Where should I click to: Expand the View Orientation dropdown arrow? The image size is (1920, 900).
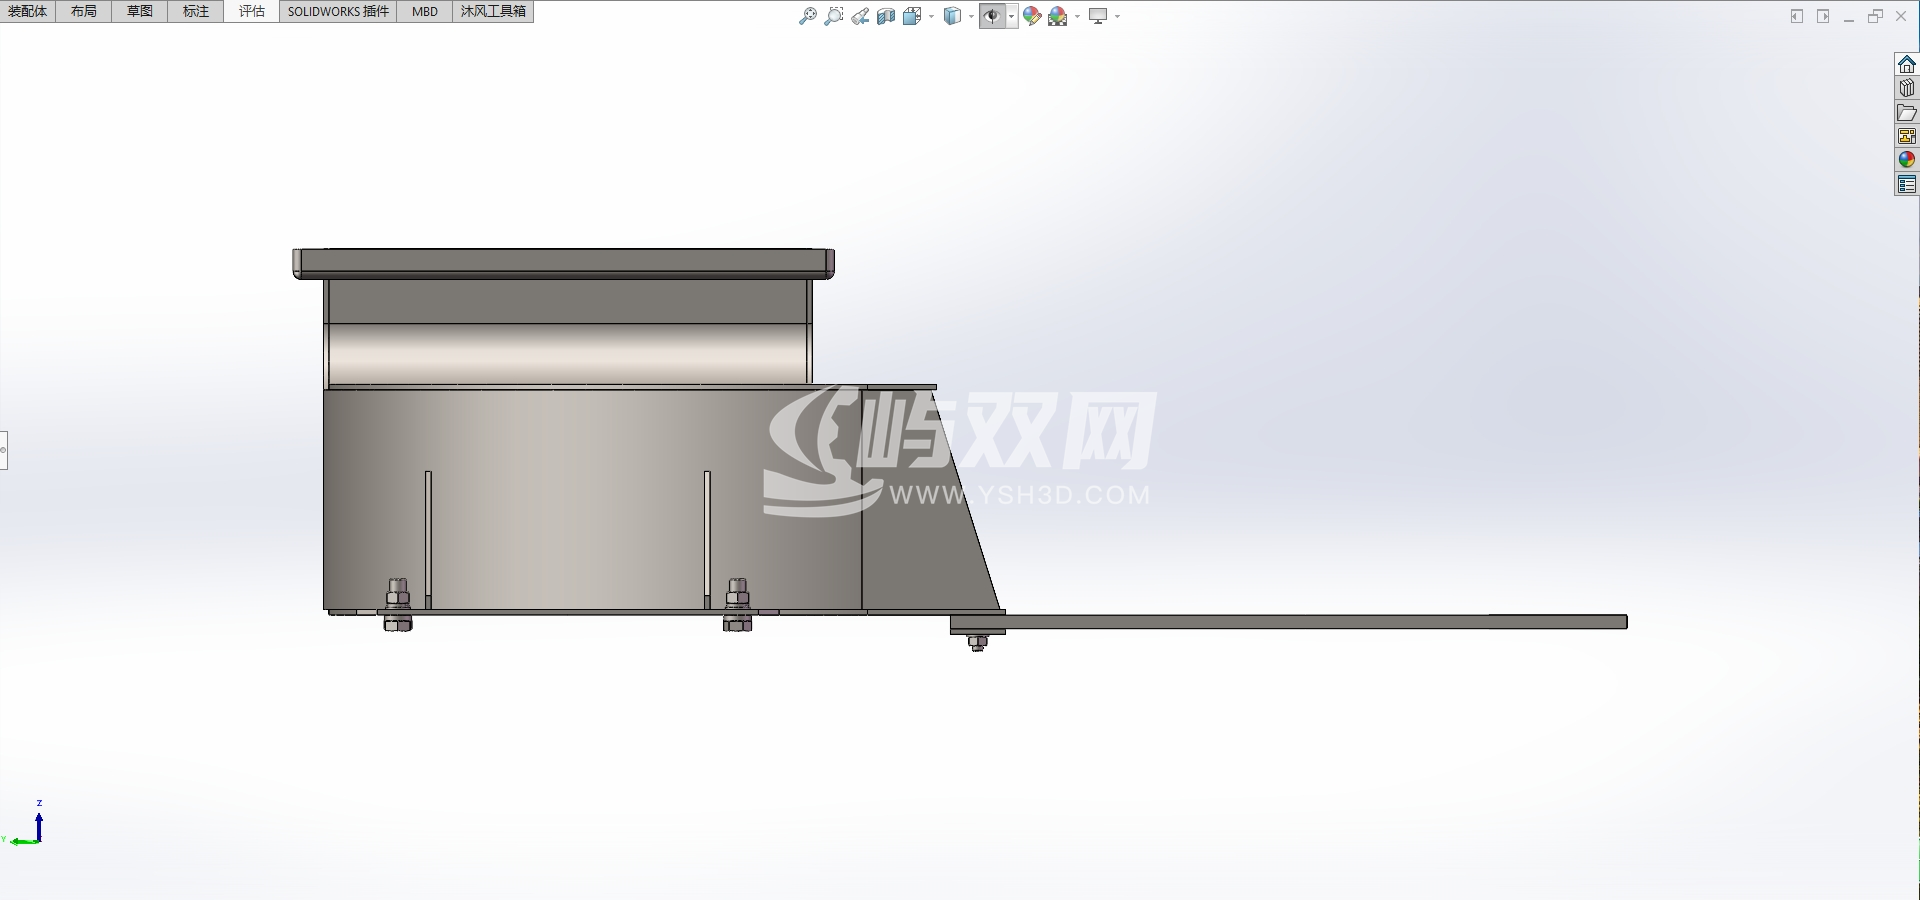[931, 16]
